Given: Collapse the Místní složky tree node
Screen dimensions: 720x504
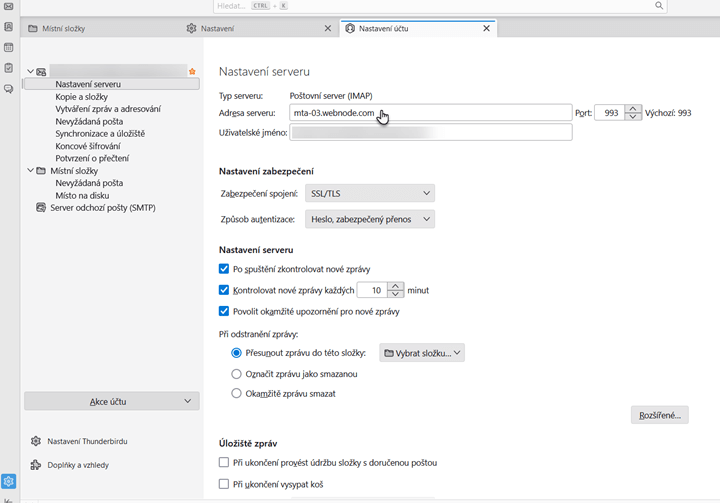Looking at the screenshot, I should pos(30,171).
